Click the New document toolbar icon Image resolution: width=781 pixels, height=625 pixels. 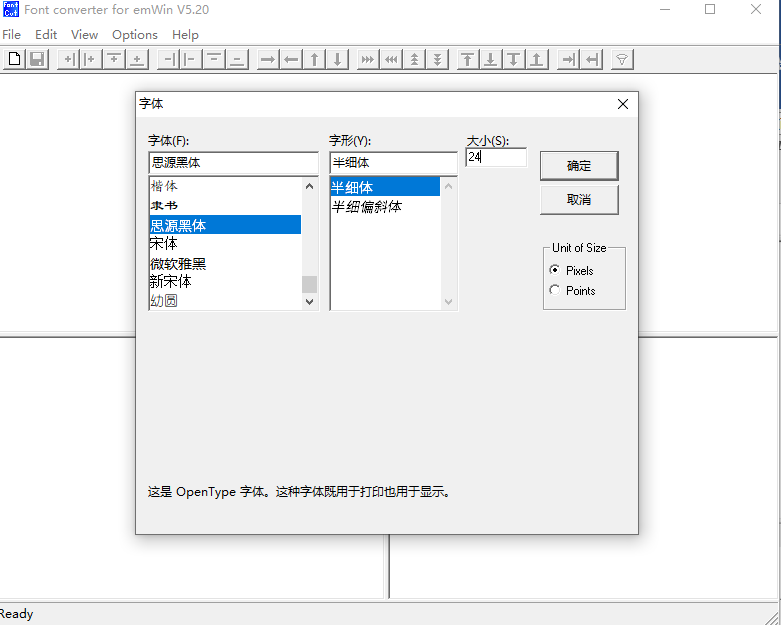pyautogui.click(x=14, y=60)
